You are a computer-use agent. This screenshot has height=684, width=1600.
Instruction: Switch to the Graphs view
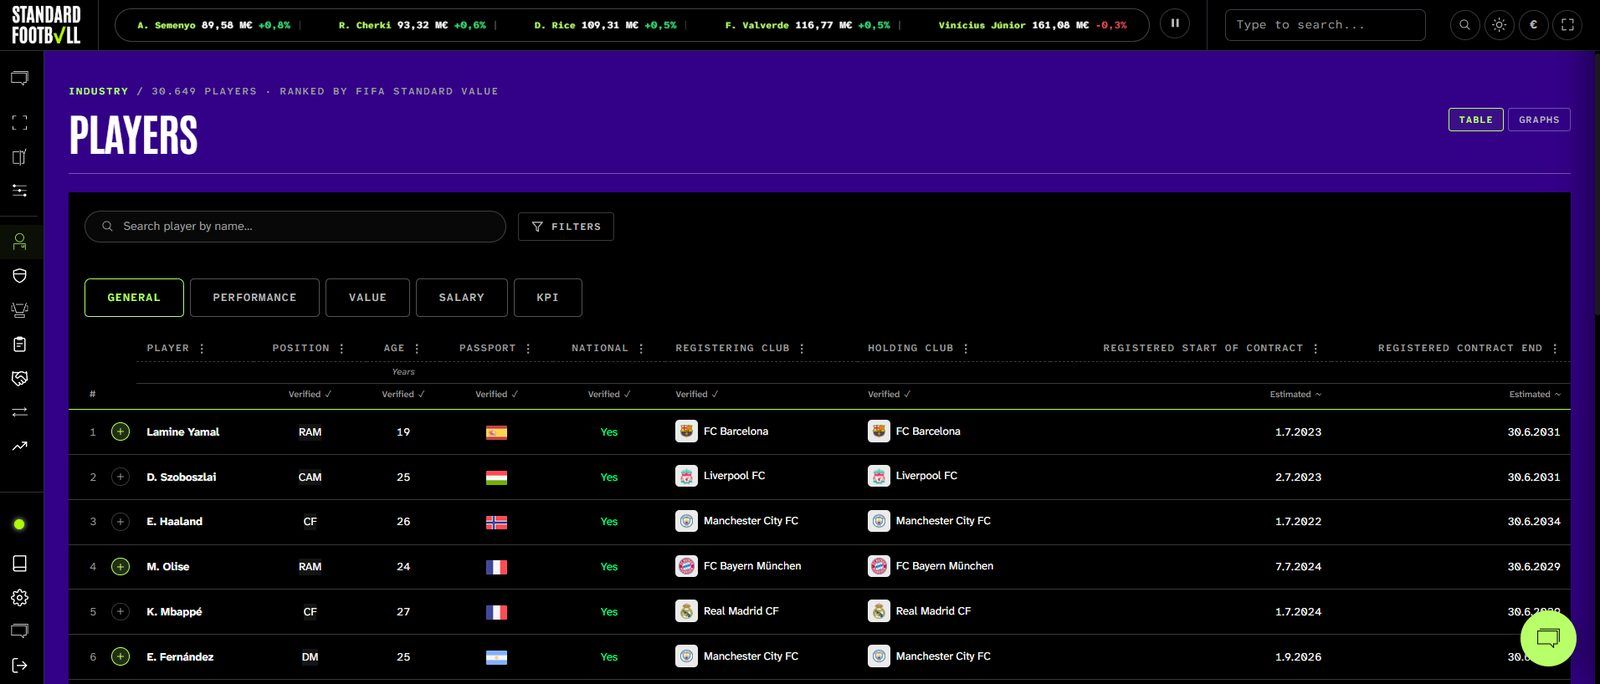[x=1539, y=120]
